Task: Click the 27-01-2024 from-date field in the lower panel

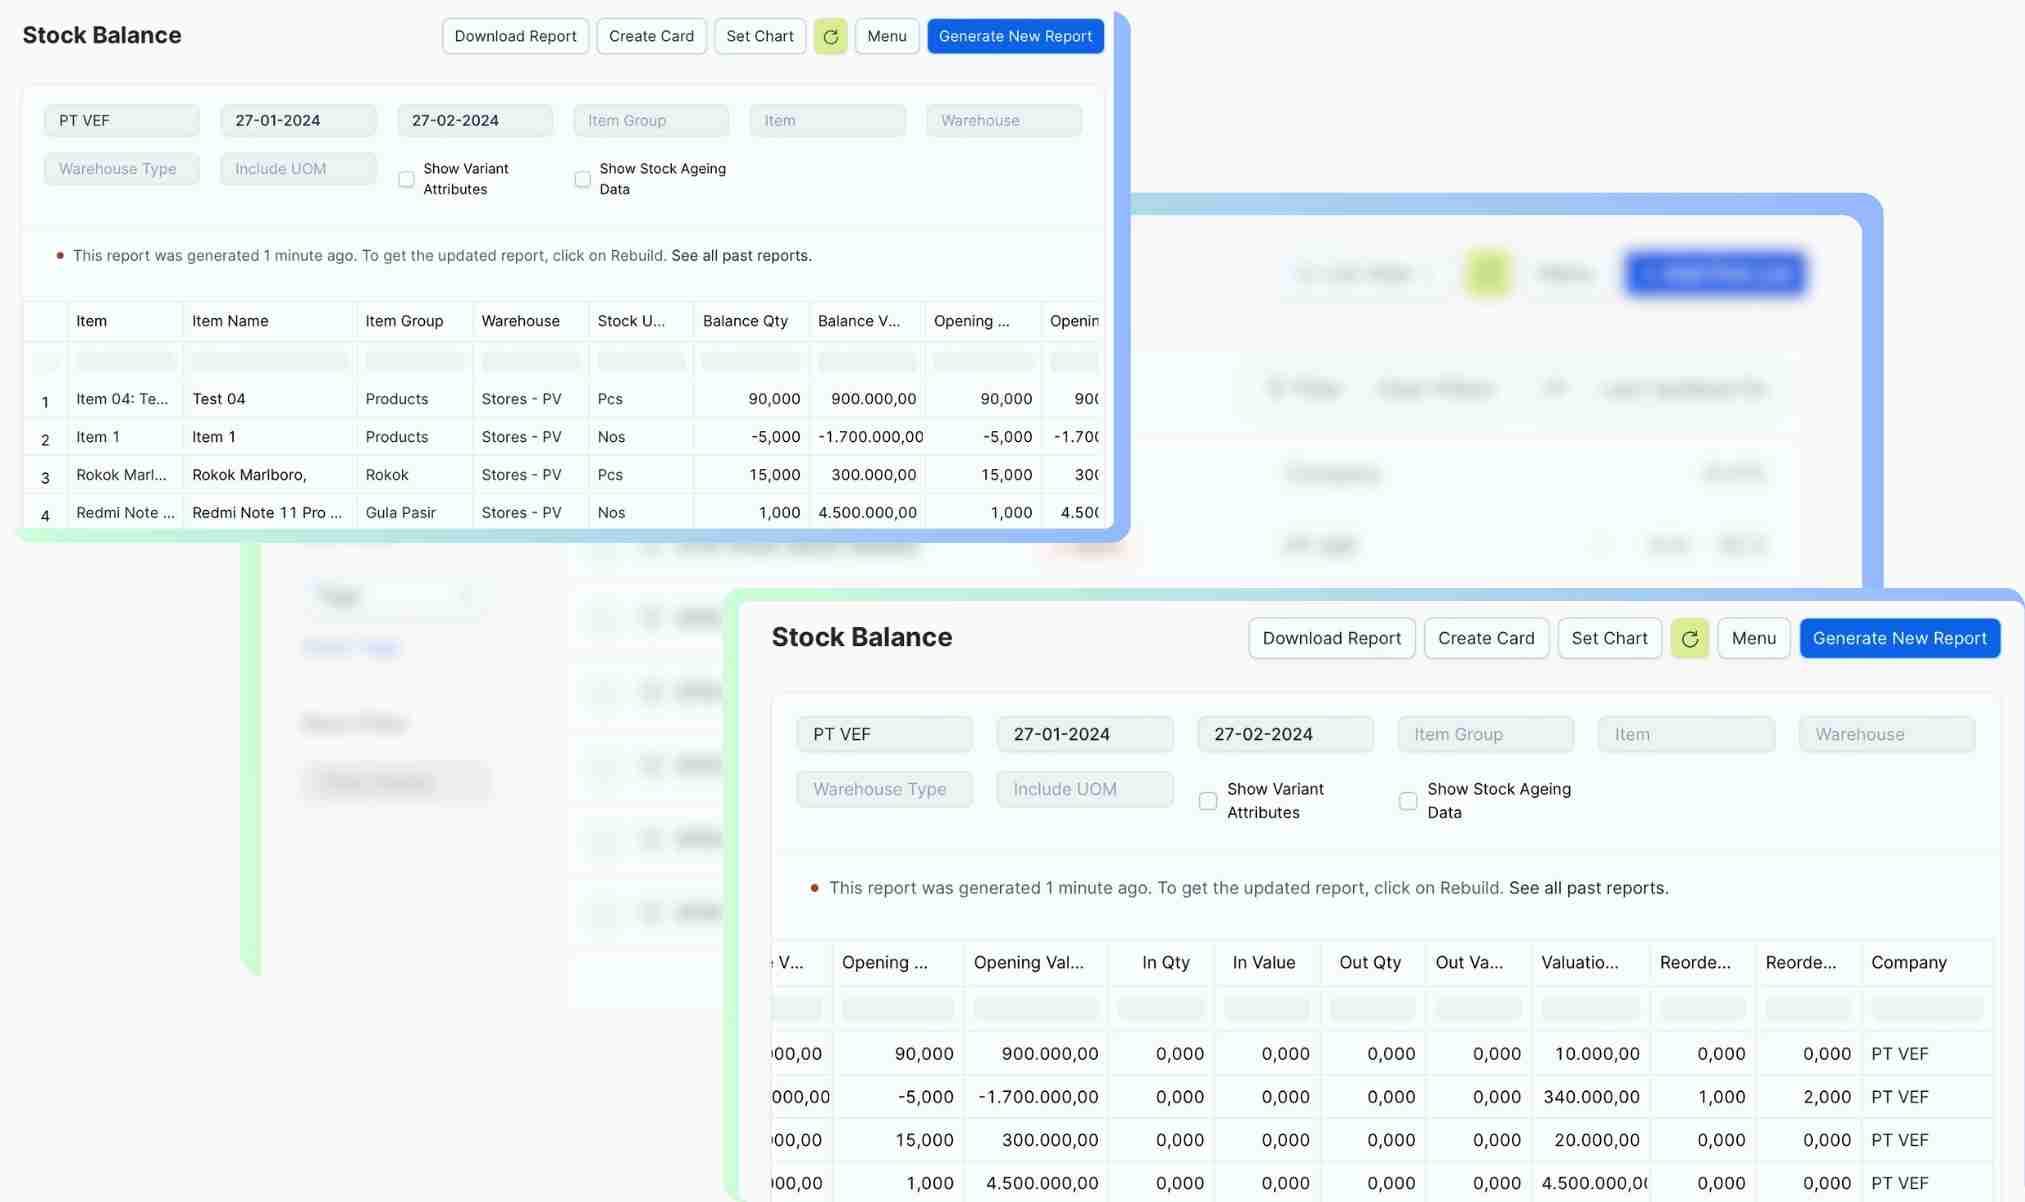Action: click(x=1084, y=735)
